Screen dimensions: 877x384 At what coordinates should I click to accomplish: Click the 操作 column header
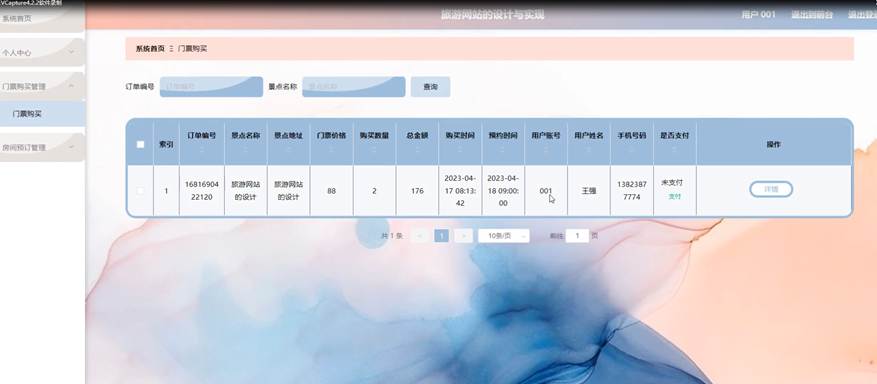(773, 144)
